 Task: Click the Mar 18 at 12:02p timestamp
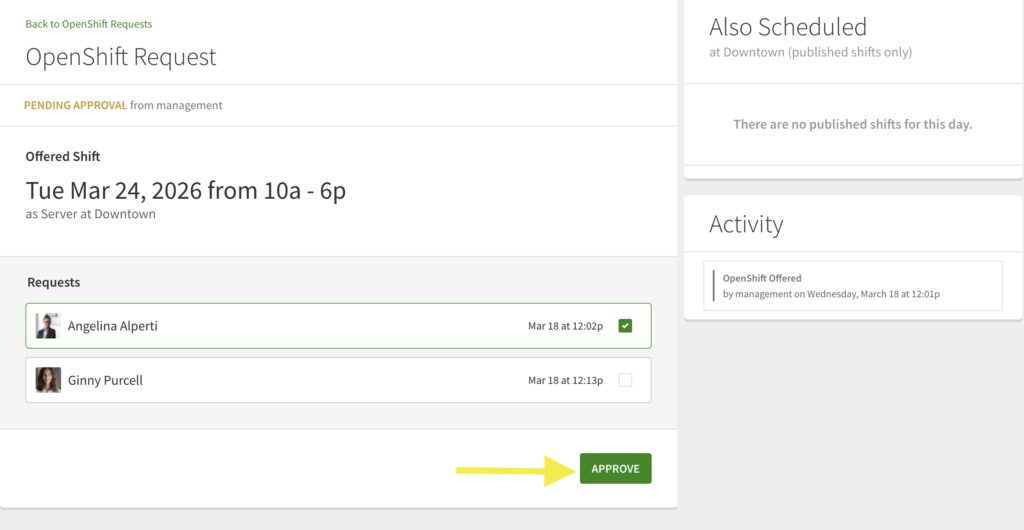[x=564, y=326]
